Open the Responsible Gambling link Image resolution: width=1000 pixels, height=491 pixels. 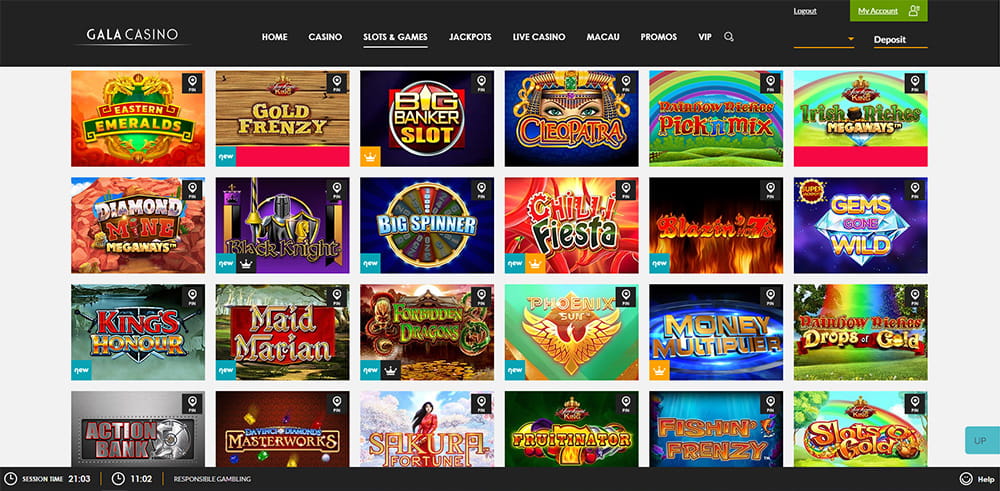point(212,479)
